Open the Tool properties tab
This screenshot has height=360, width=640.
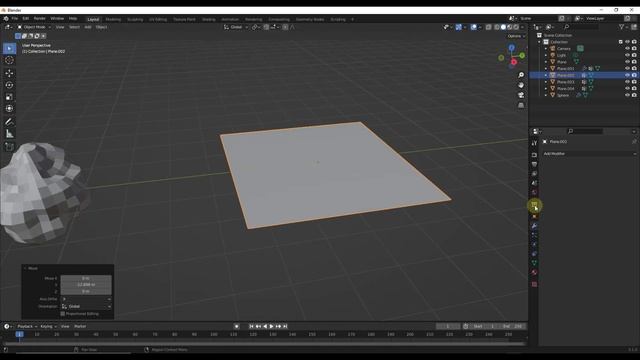click(534, 143)
